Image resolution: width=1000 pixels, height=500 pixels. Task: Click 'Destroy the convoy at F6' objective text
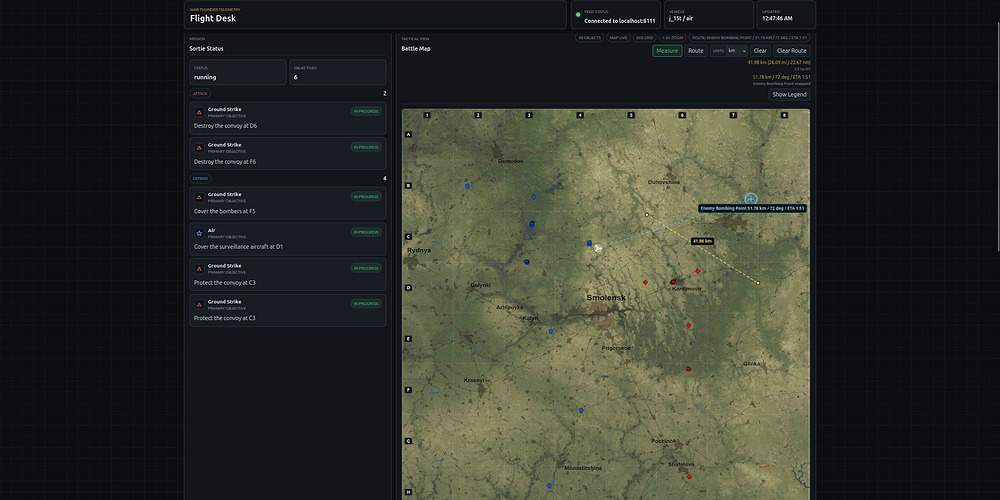(225, 162)
